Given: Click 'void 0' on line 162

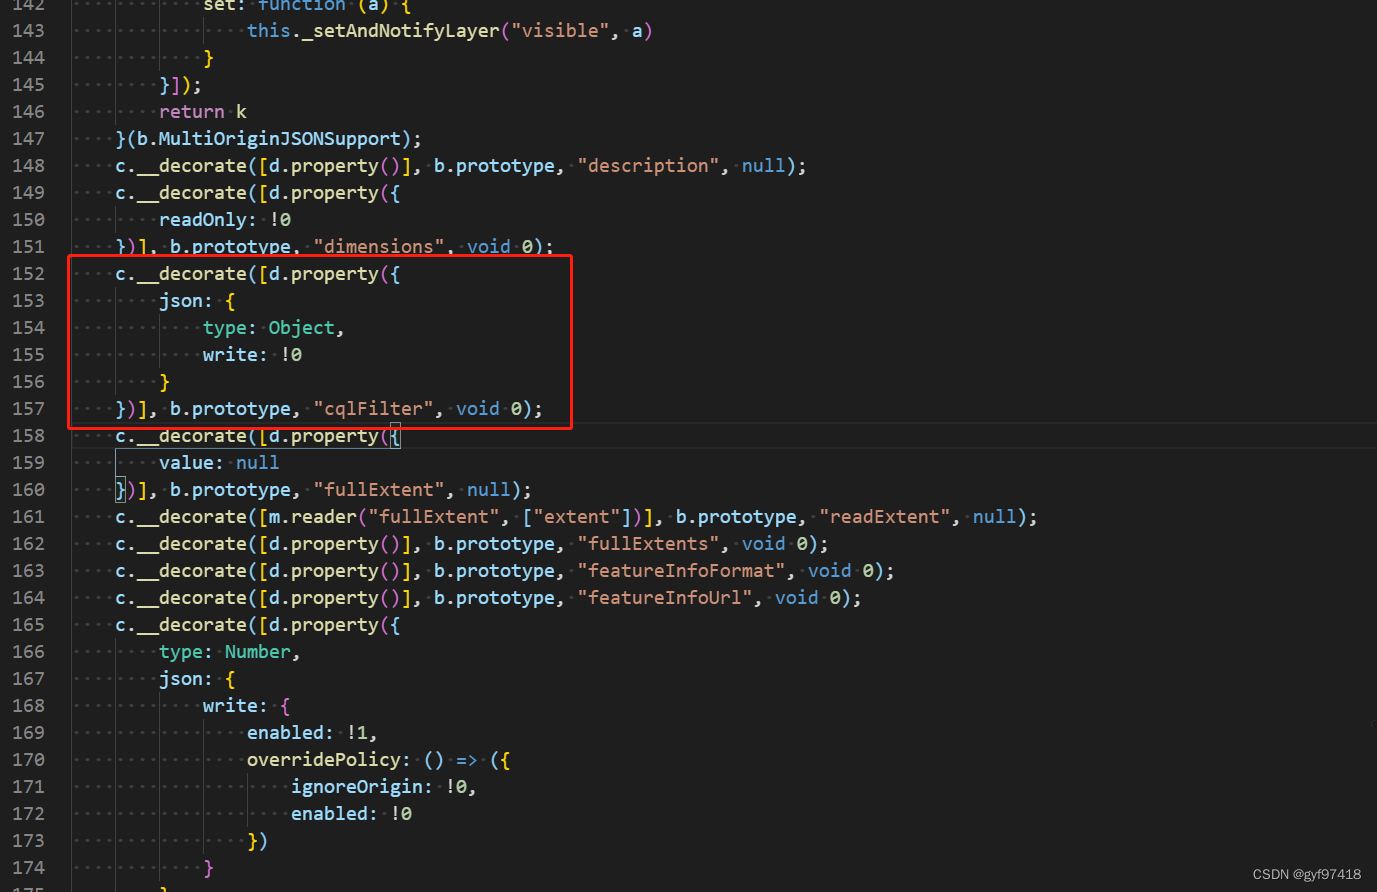Looking at the screenshot, I should click(774, 544).
